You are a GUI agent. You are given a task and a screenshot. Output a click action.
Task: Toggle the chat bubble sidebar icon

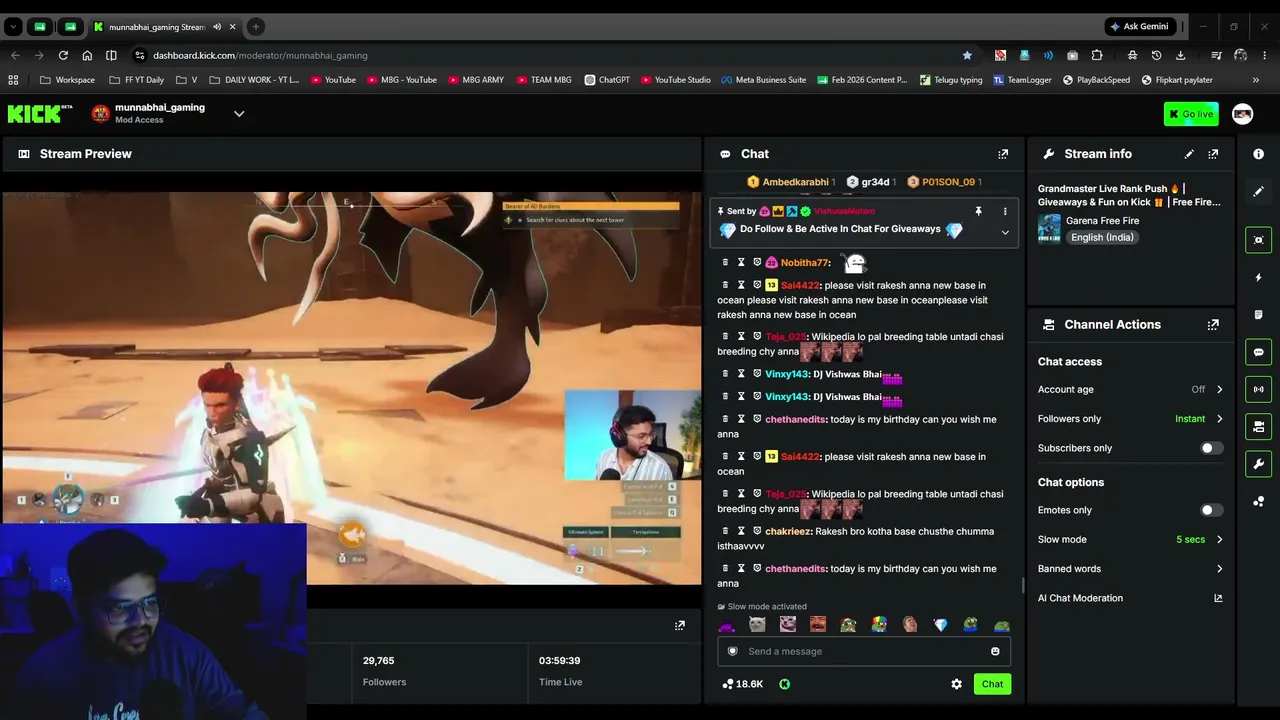pyautogui.click(x=1258, y=352)
